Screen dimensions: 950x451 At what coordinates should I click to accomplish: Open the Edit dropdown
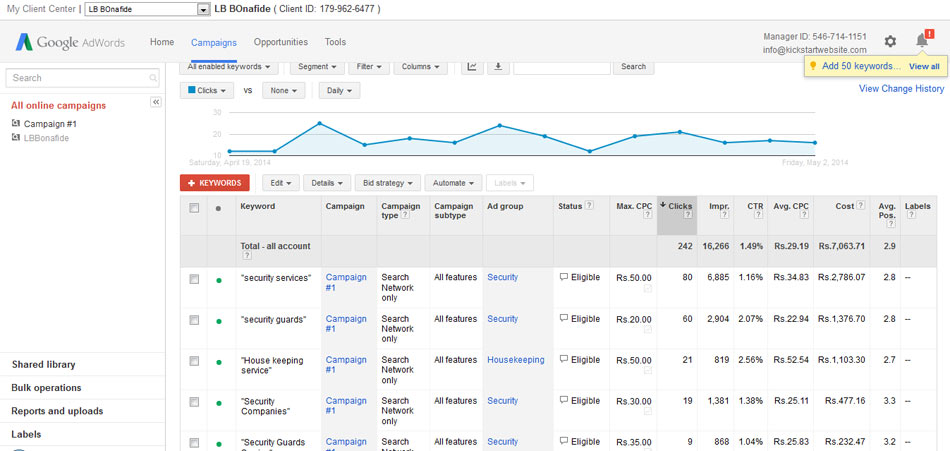point(281,183)
